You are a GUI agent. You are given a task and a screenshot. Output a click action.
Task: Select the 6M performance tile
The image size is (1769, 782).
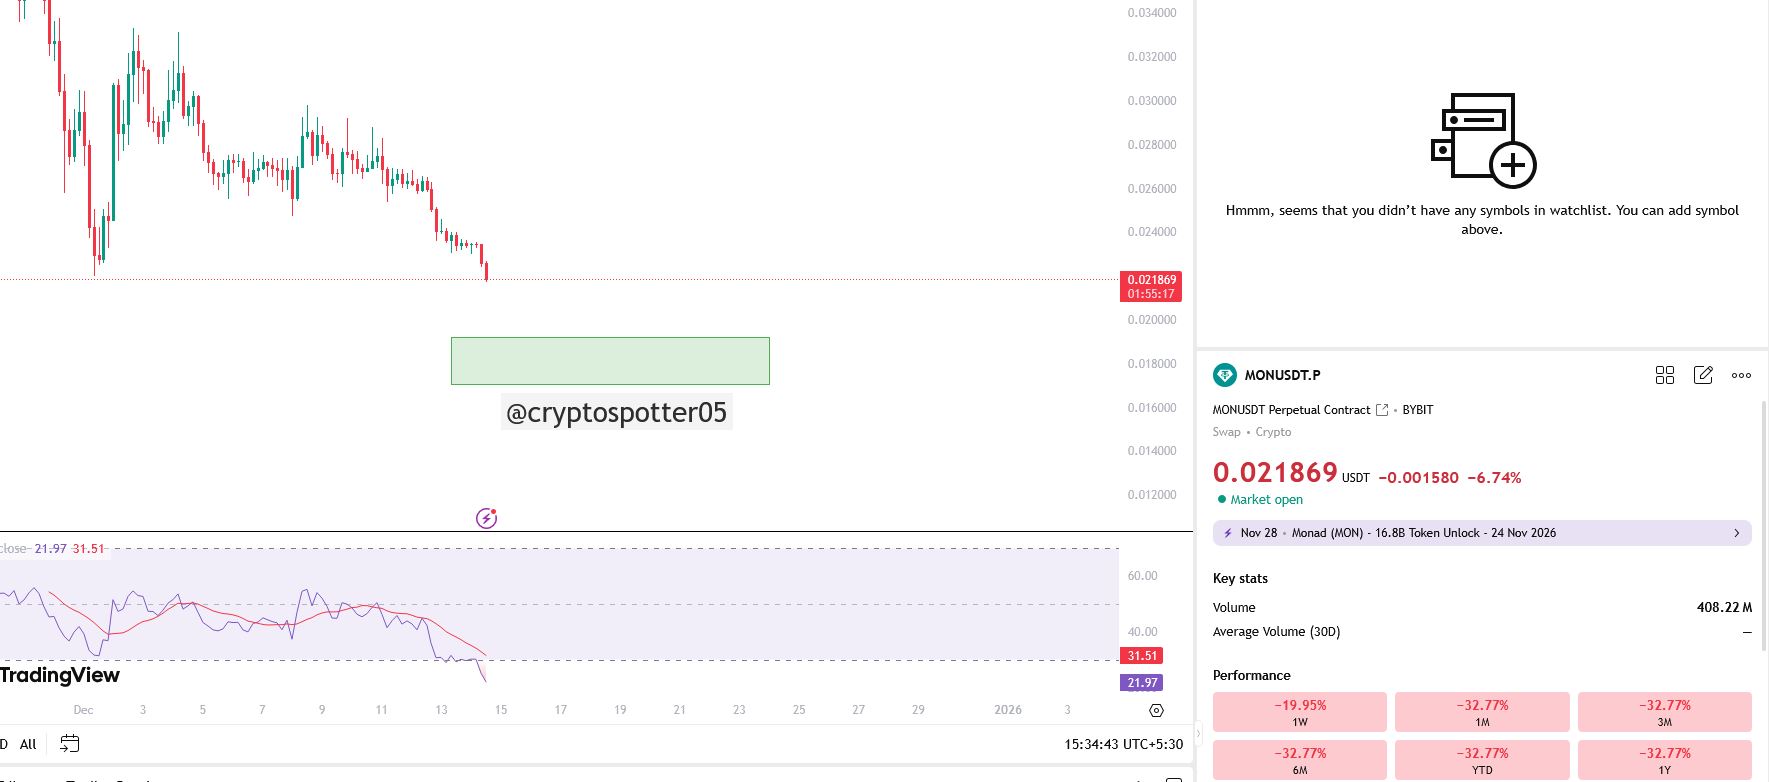coord(1300,760)
